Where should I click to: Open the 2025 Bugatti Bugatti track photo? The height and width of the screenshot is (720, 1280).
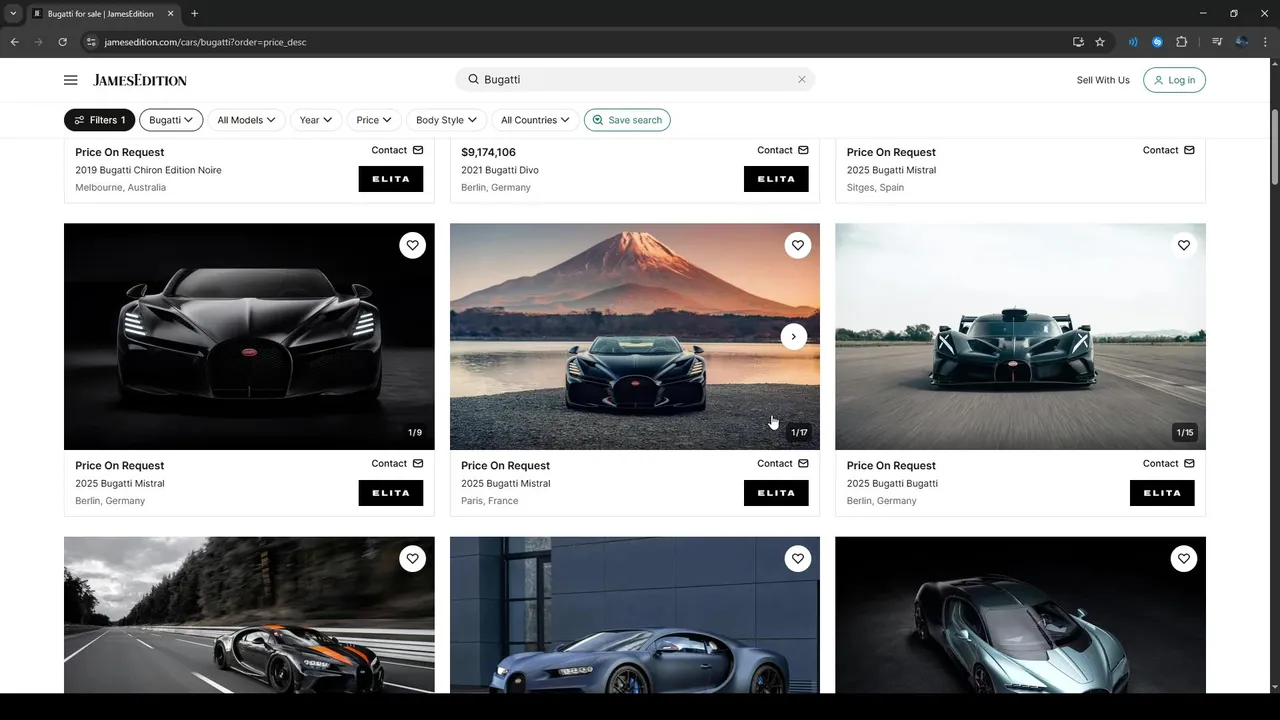pos(1020,336)
